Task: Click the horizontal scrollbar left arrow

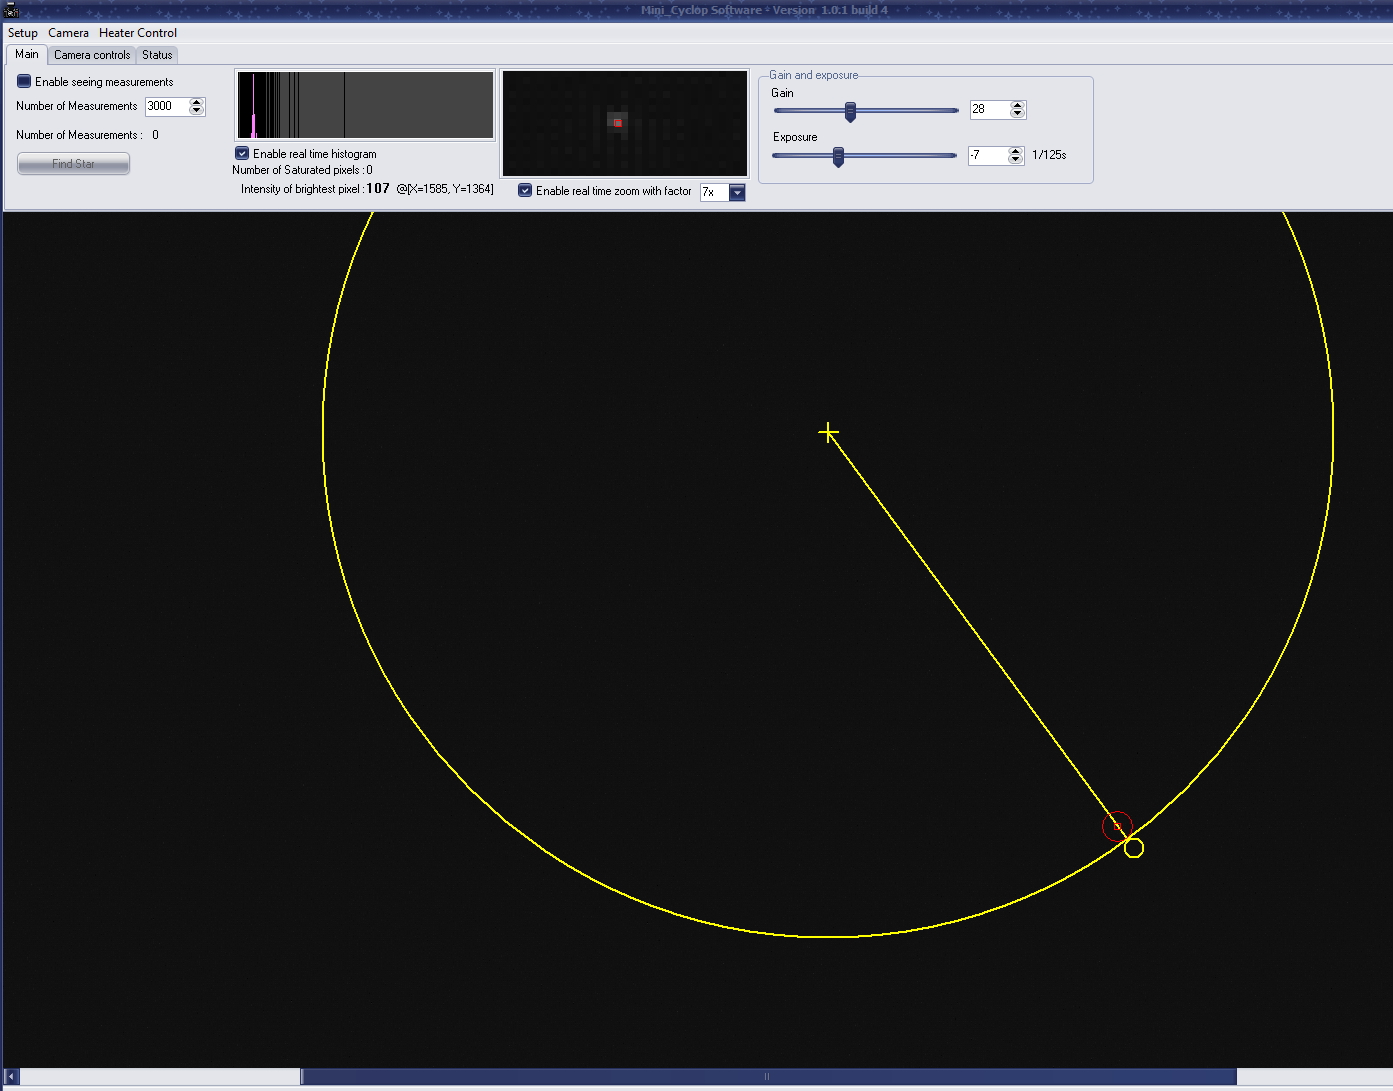Action: (x=11, y=1077)
